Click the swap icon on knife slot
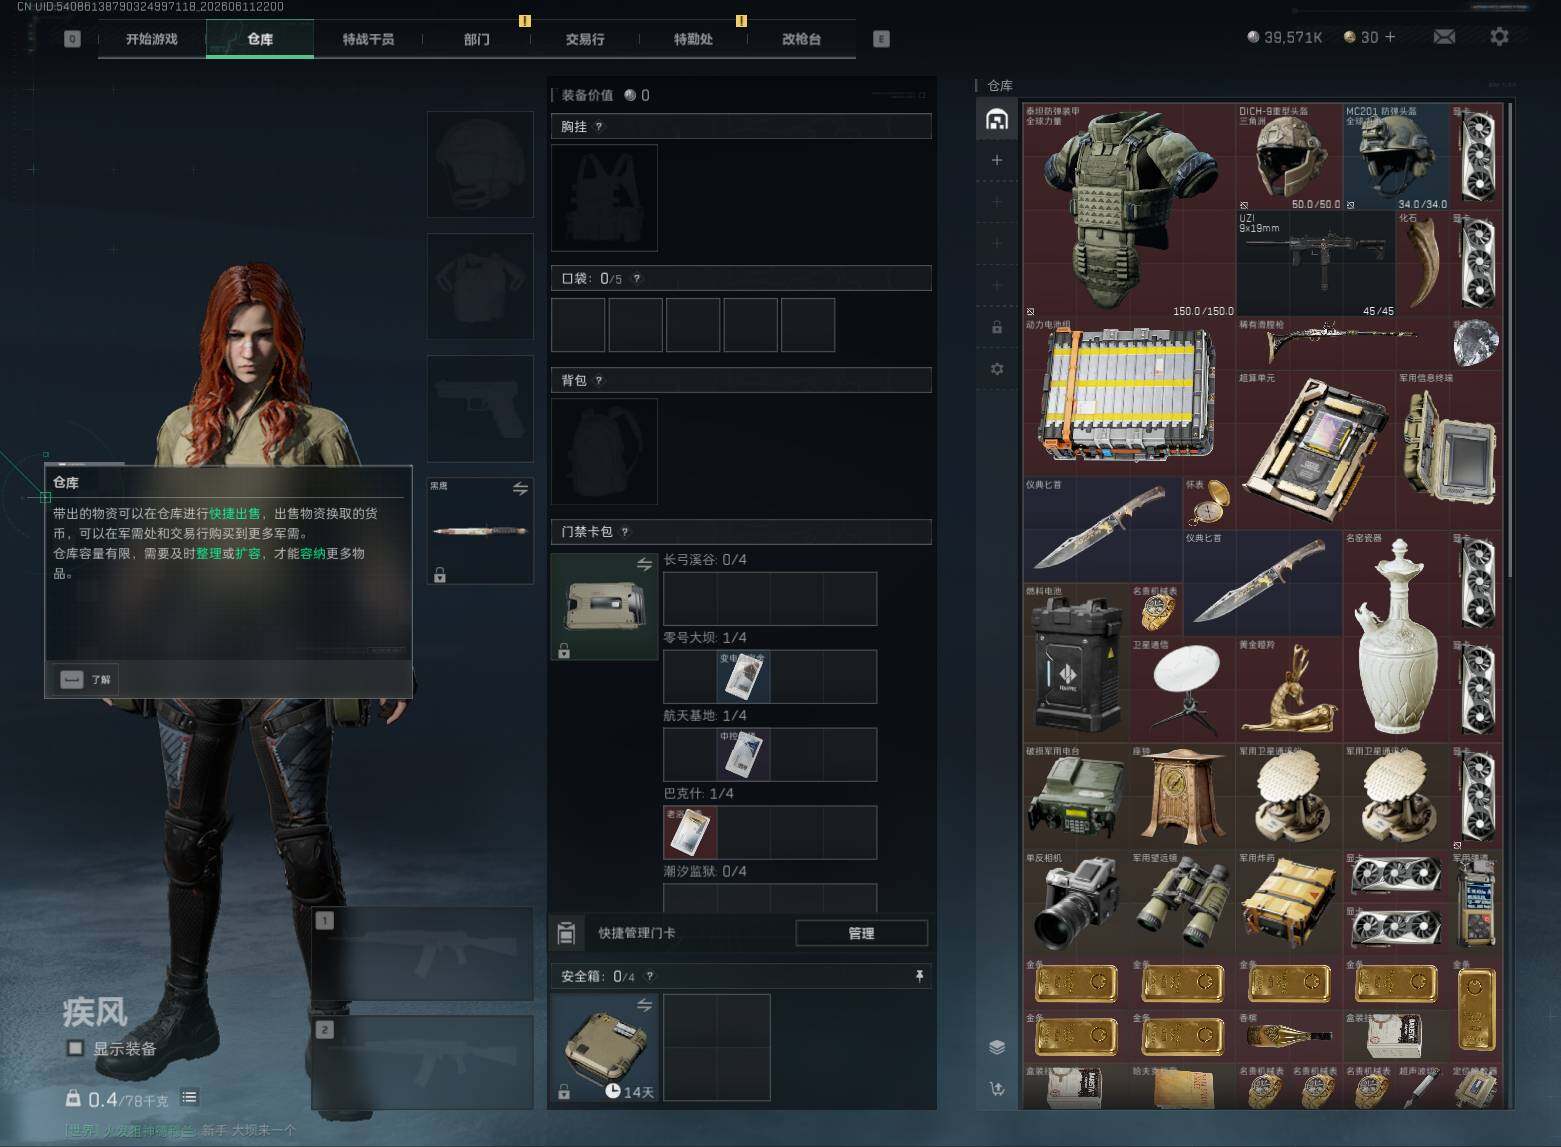 [x=520, y=488]
